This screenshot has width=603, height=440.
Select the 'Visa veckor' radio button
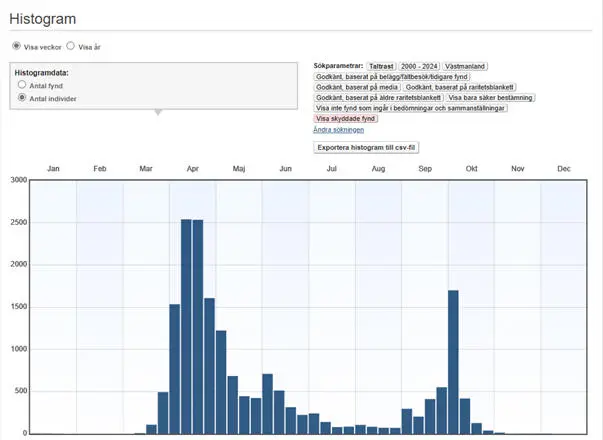(x=16, y=46)
